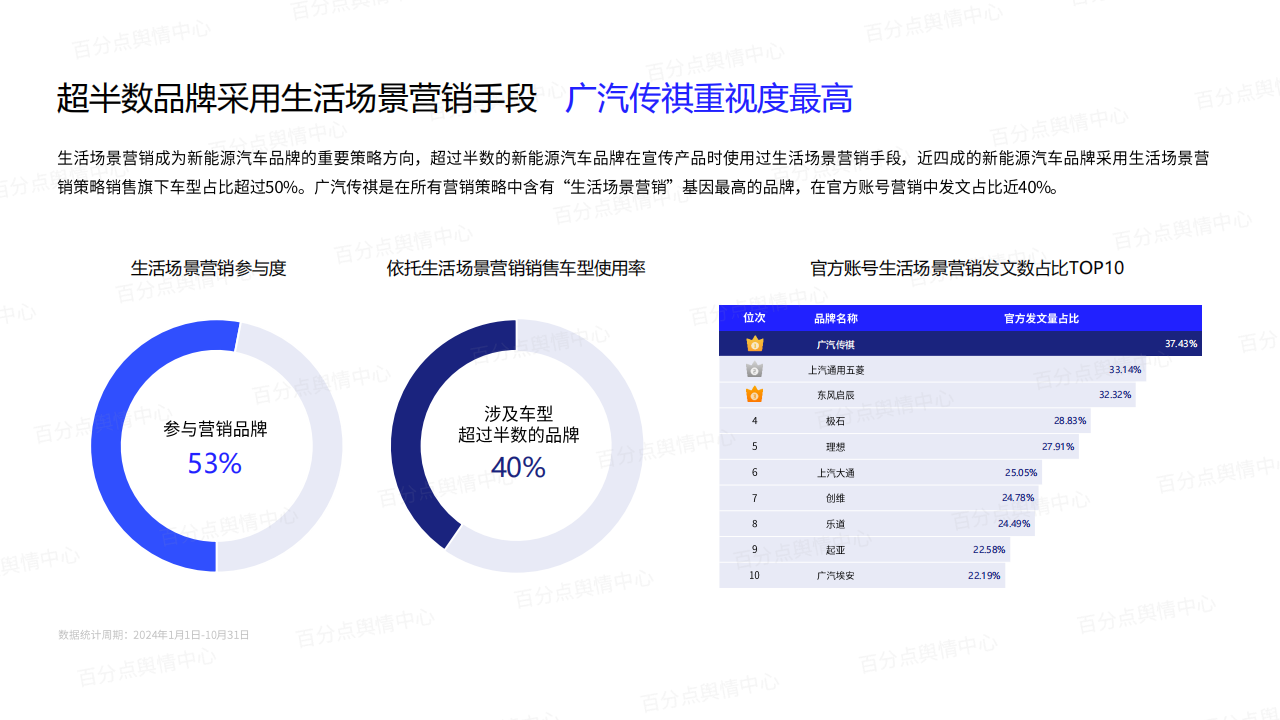Image resolution: width=1280 pixels, height=720 pixels.
Task: Select the black headline text 超半数品牌采用生活场景营销手段
Action: tap(297, 100)
